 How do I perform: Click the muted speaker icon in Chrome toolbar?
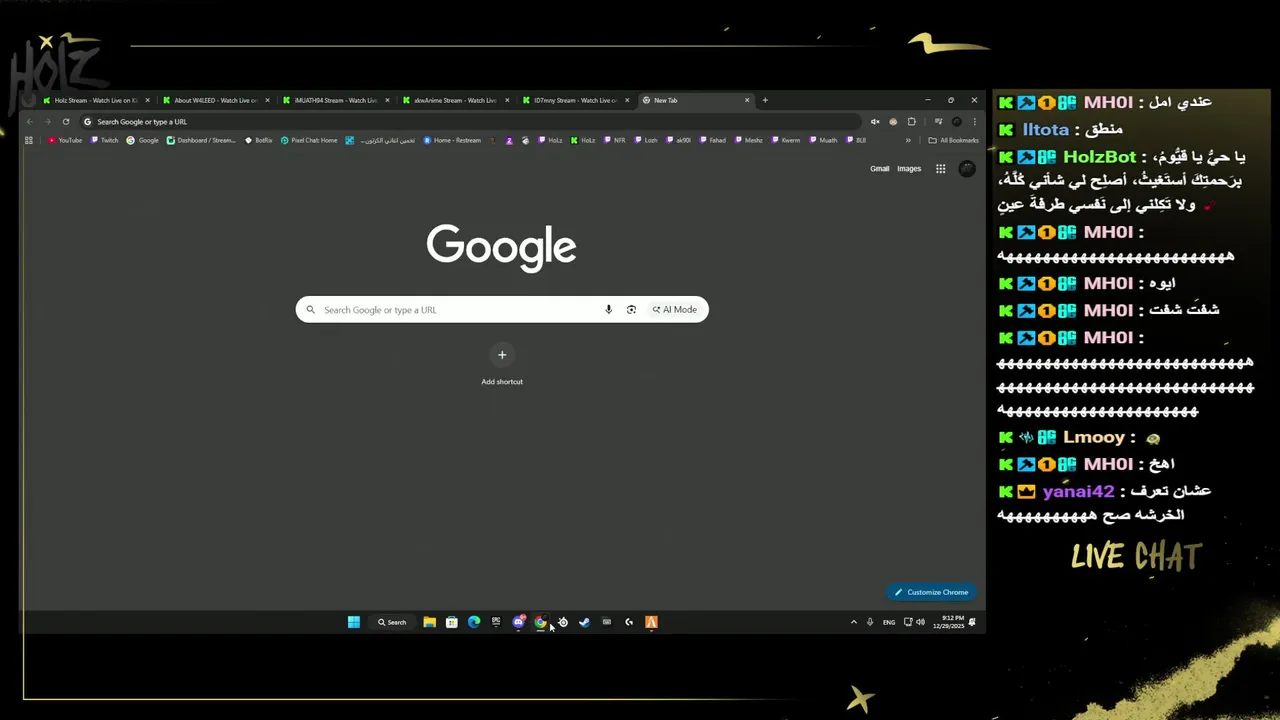(875, 122)
